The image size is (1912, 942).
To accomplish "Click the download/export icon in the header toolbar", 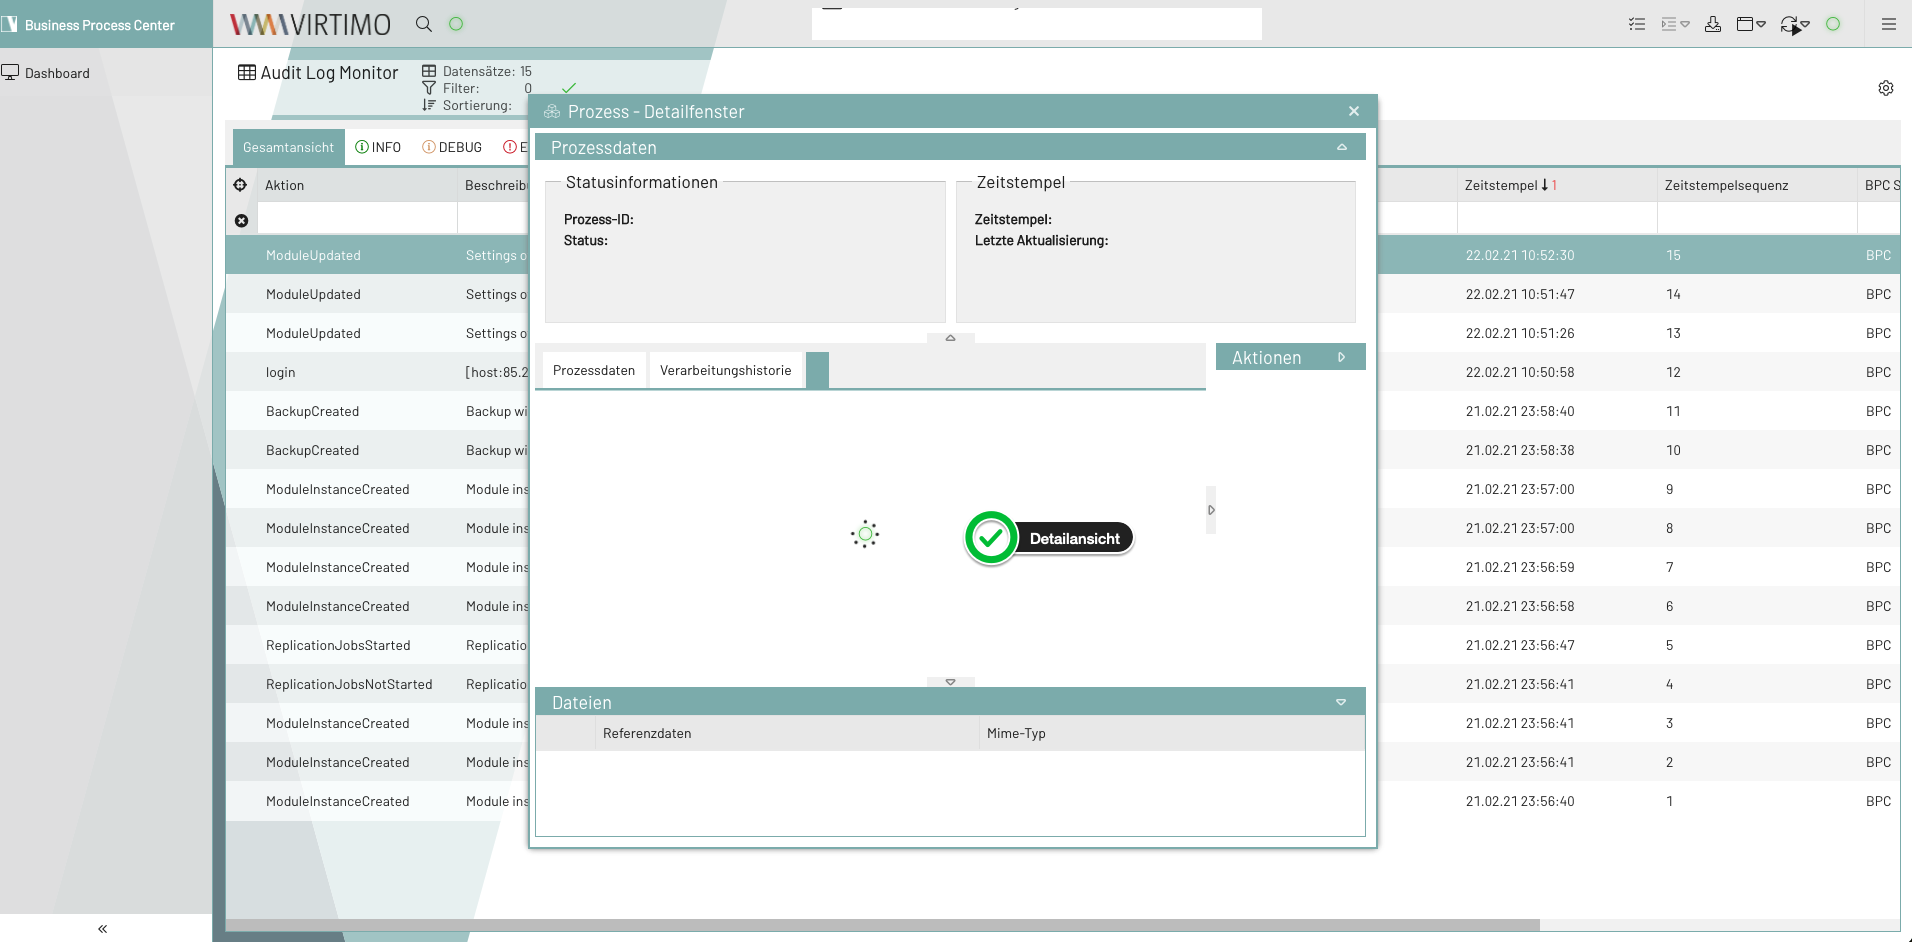I will (x=1712, y=24).
